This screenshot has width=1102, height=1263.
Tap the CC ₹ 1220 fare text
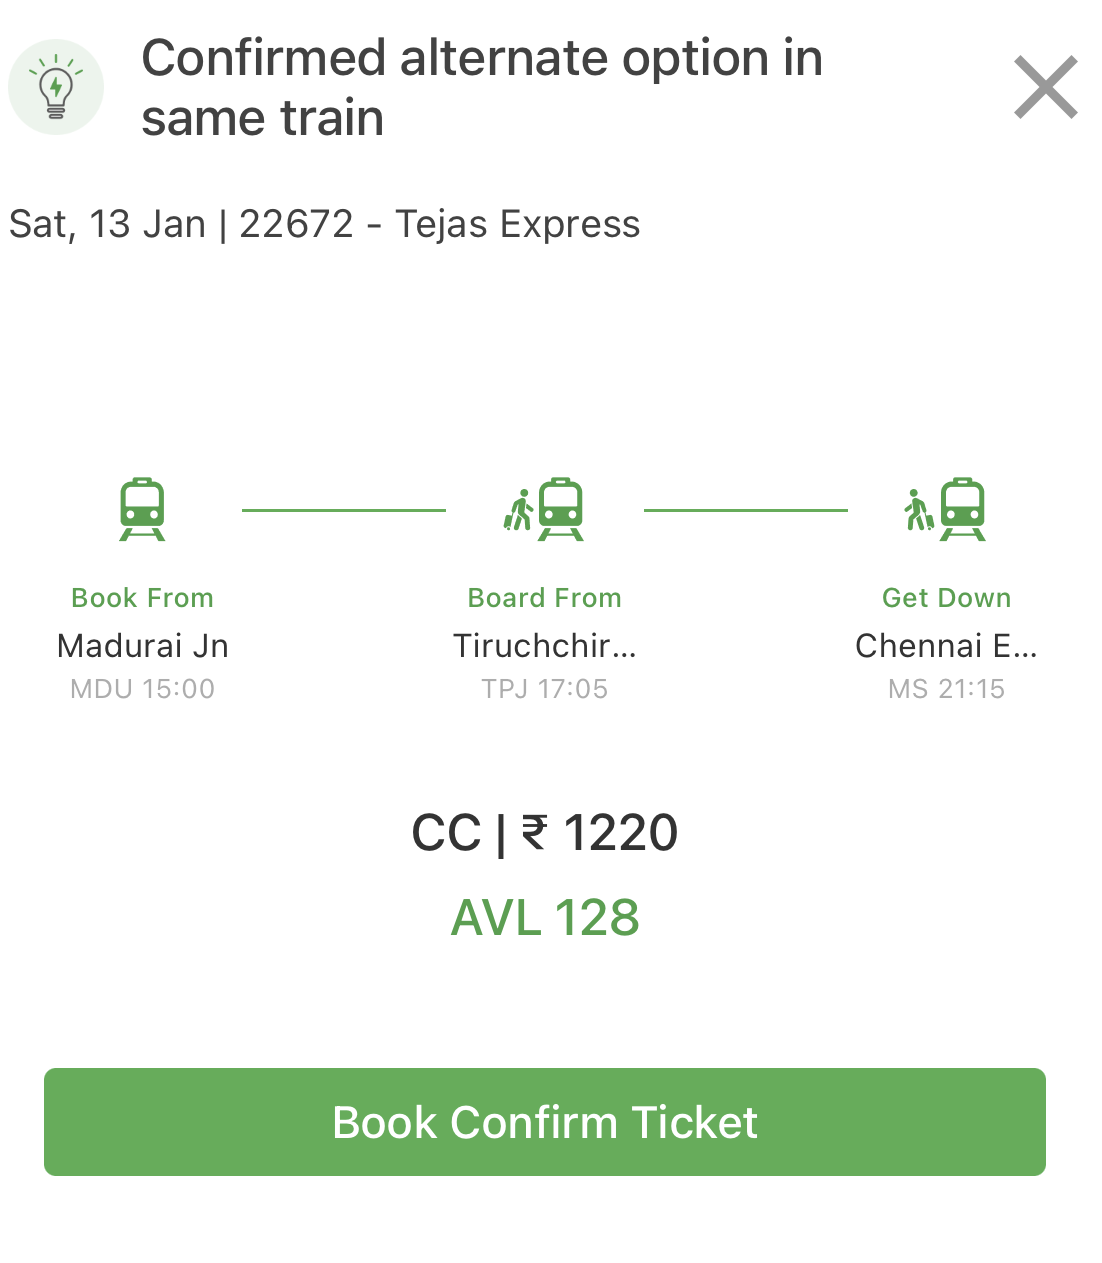[544, 833]
